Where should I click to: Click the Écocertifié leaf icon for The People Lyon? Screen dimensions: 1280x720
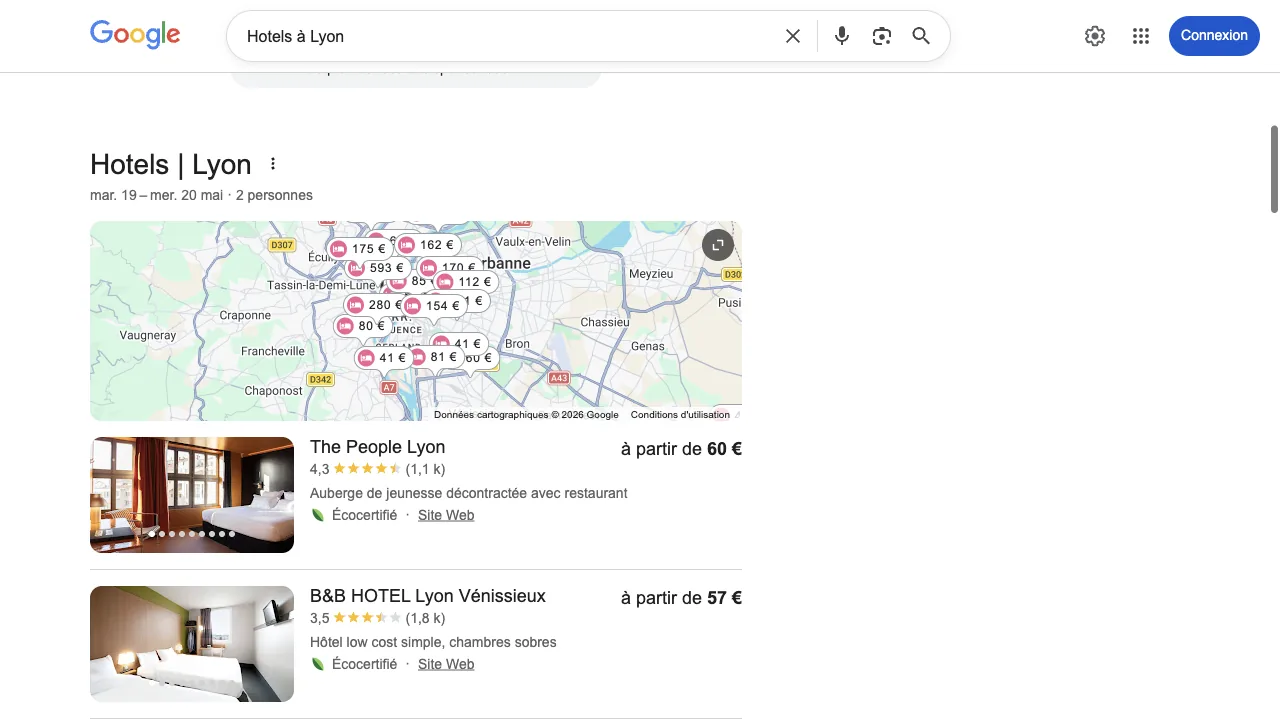point(318,515)
